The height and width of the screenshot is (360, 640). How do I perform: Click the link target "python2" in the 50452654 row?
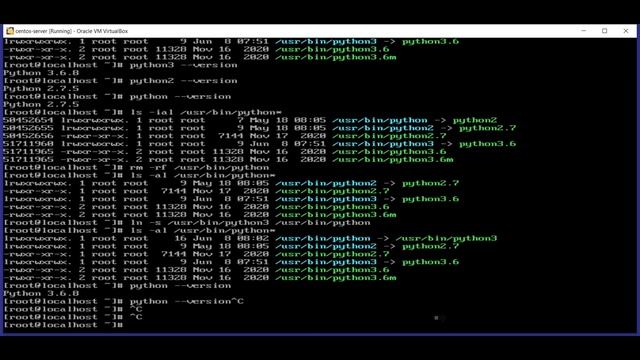coord(475,120)
